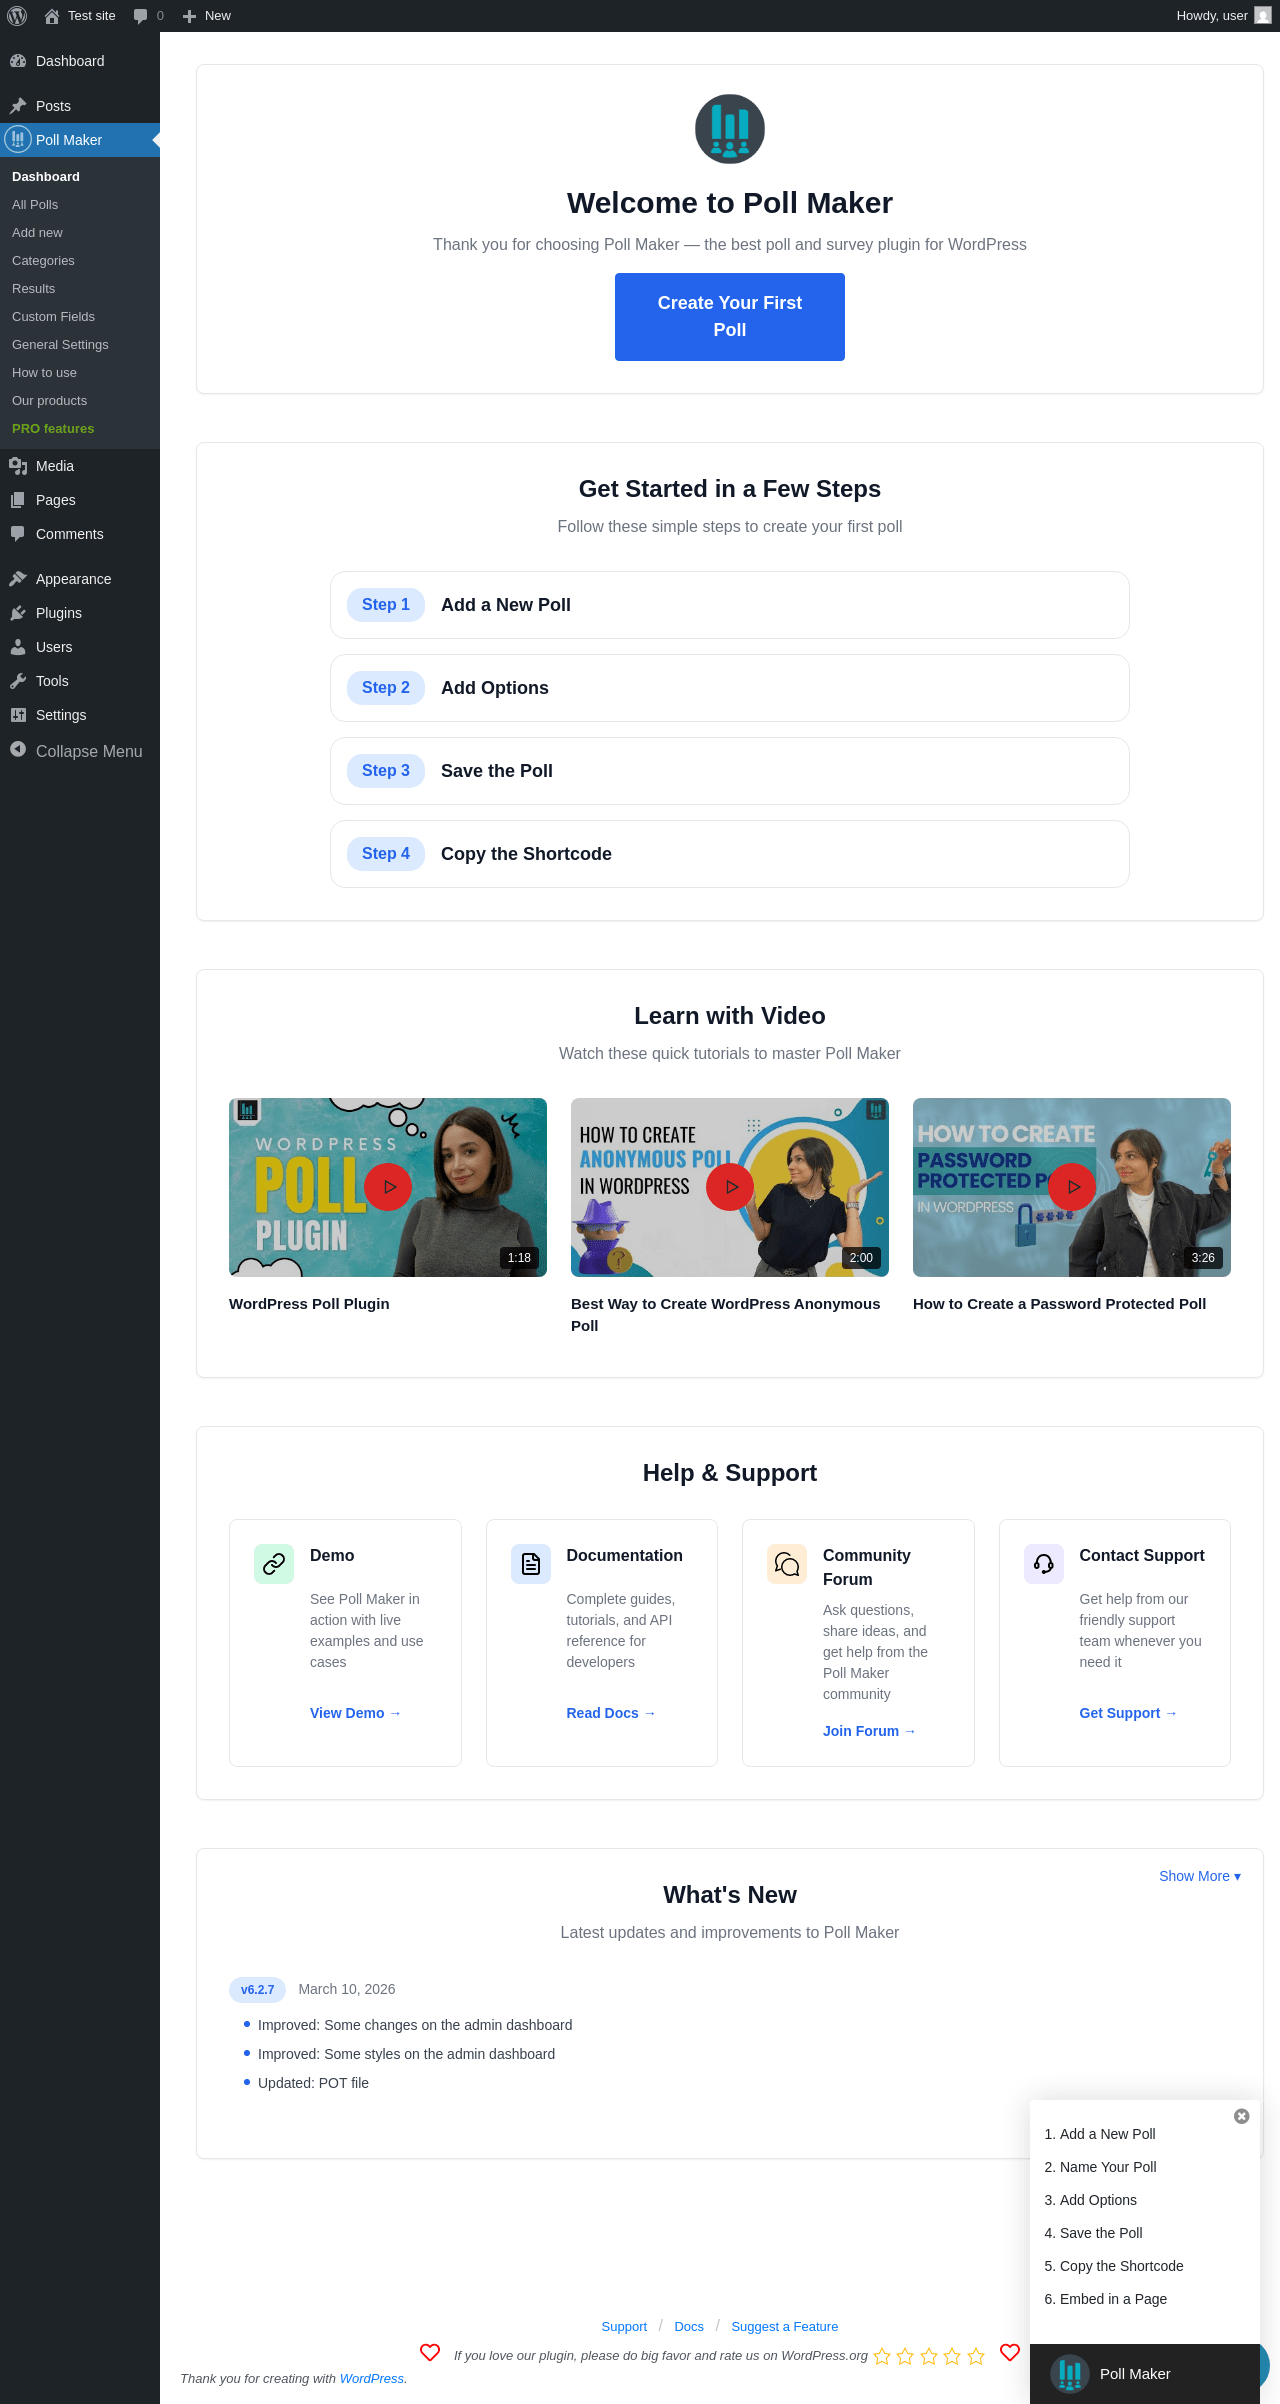
Task: Expand Step 1 Add a New Poll
Action: click(x=730, y=605)
